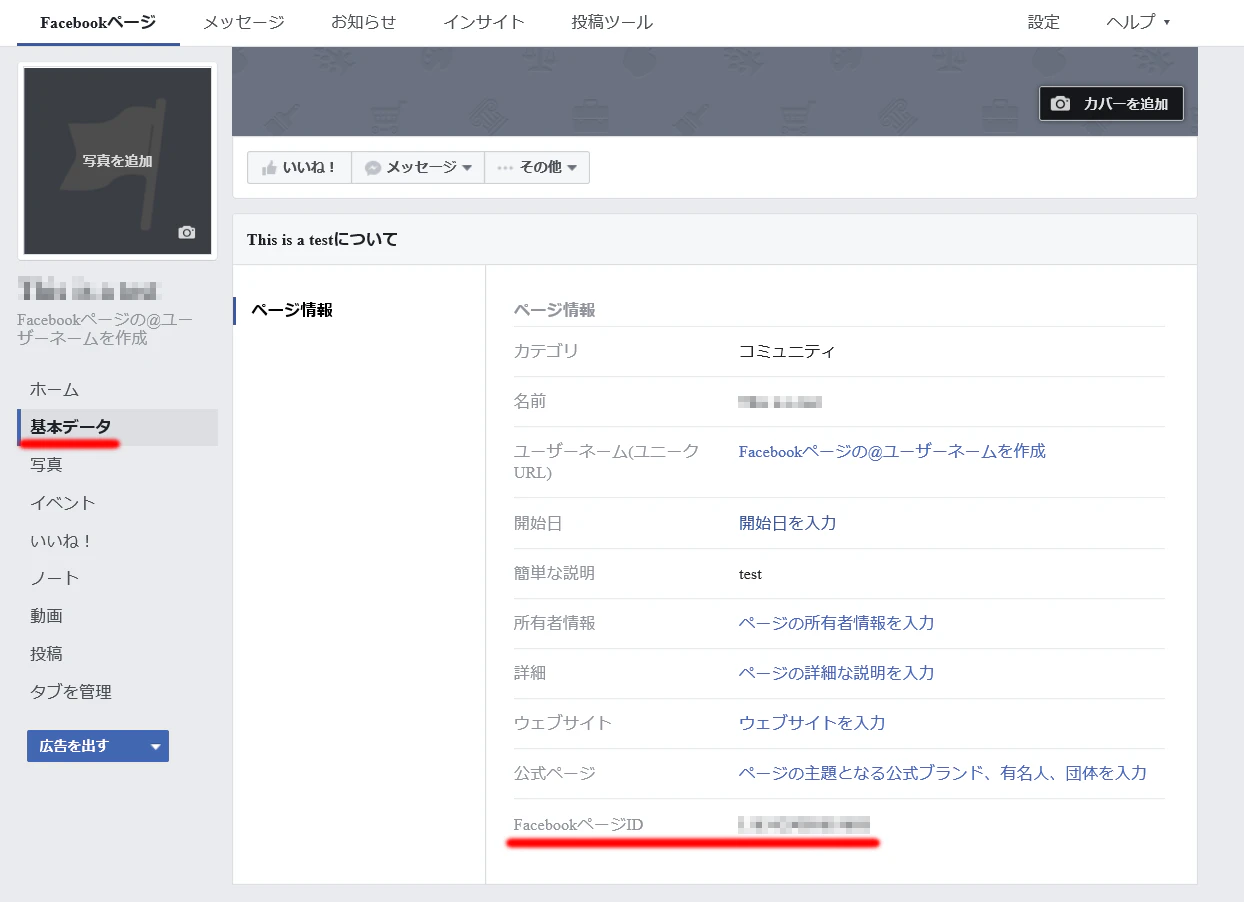Screen dimensions: 1244x902
Task: Click 写真を追加 on profile picture
Action: [x=118, y=160]
